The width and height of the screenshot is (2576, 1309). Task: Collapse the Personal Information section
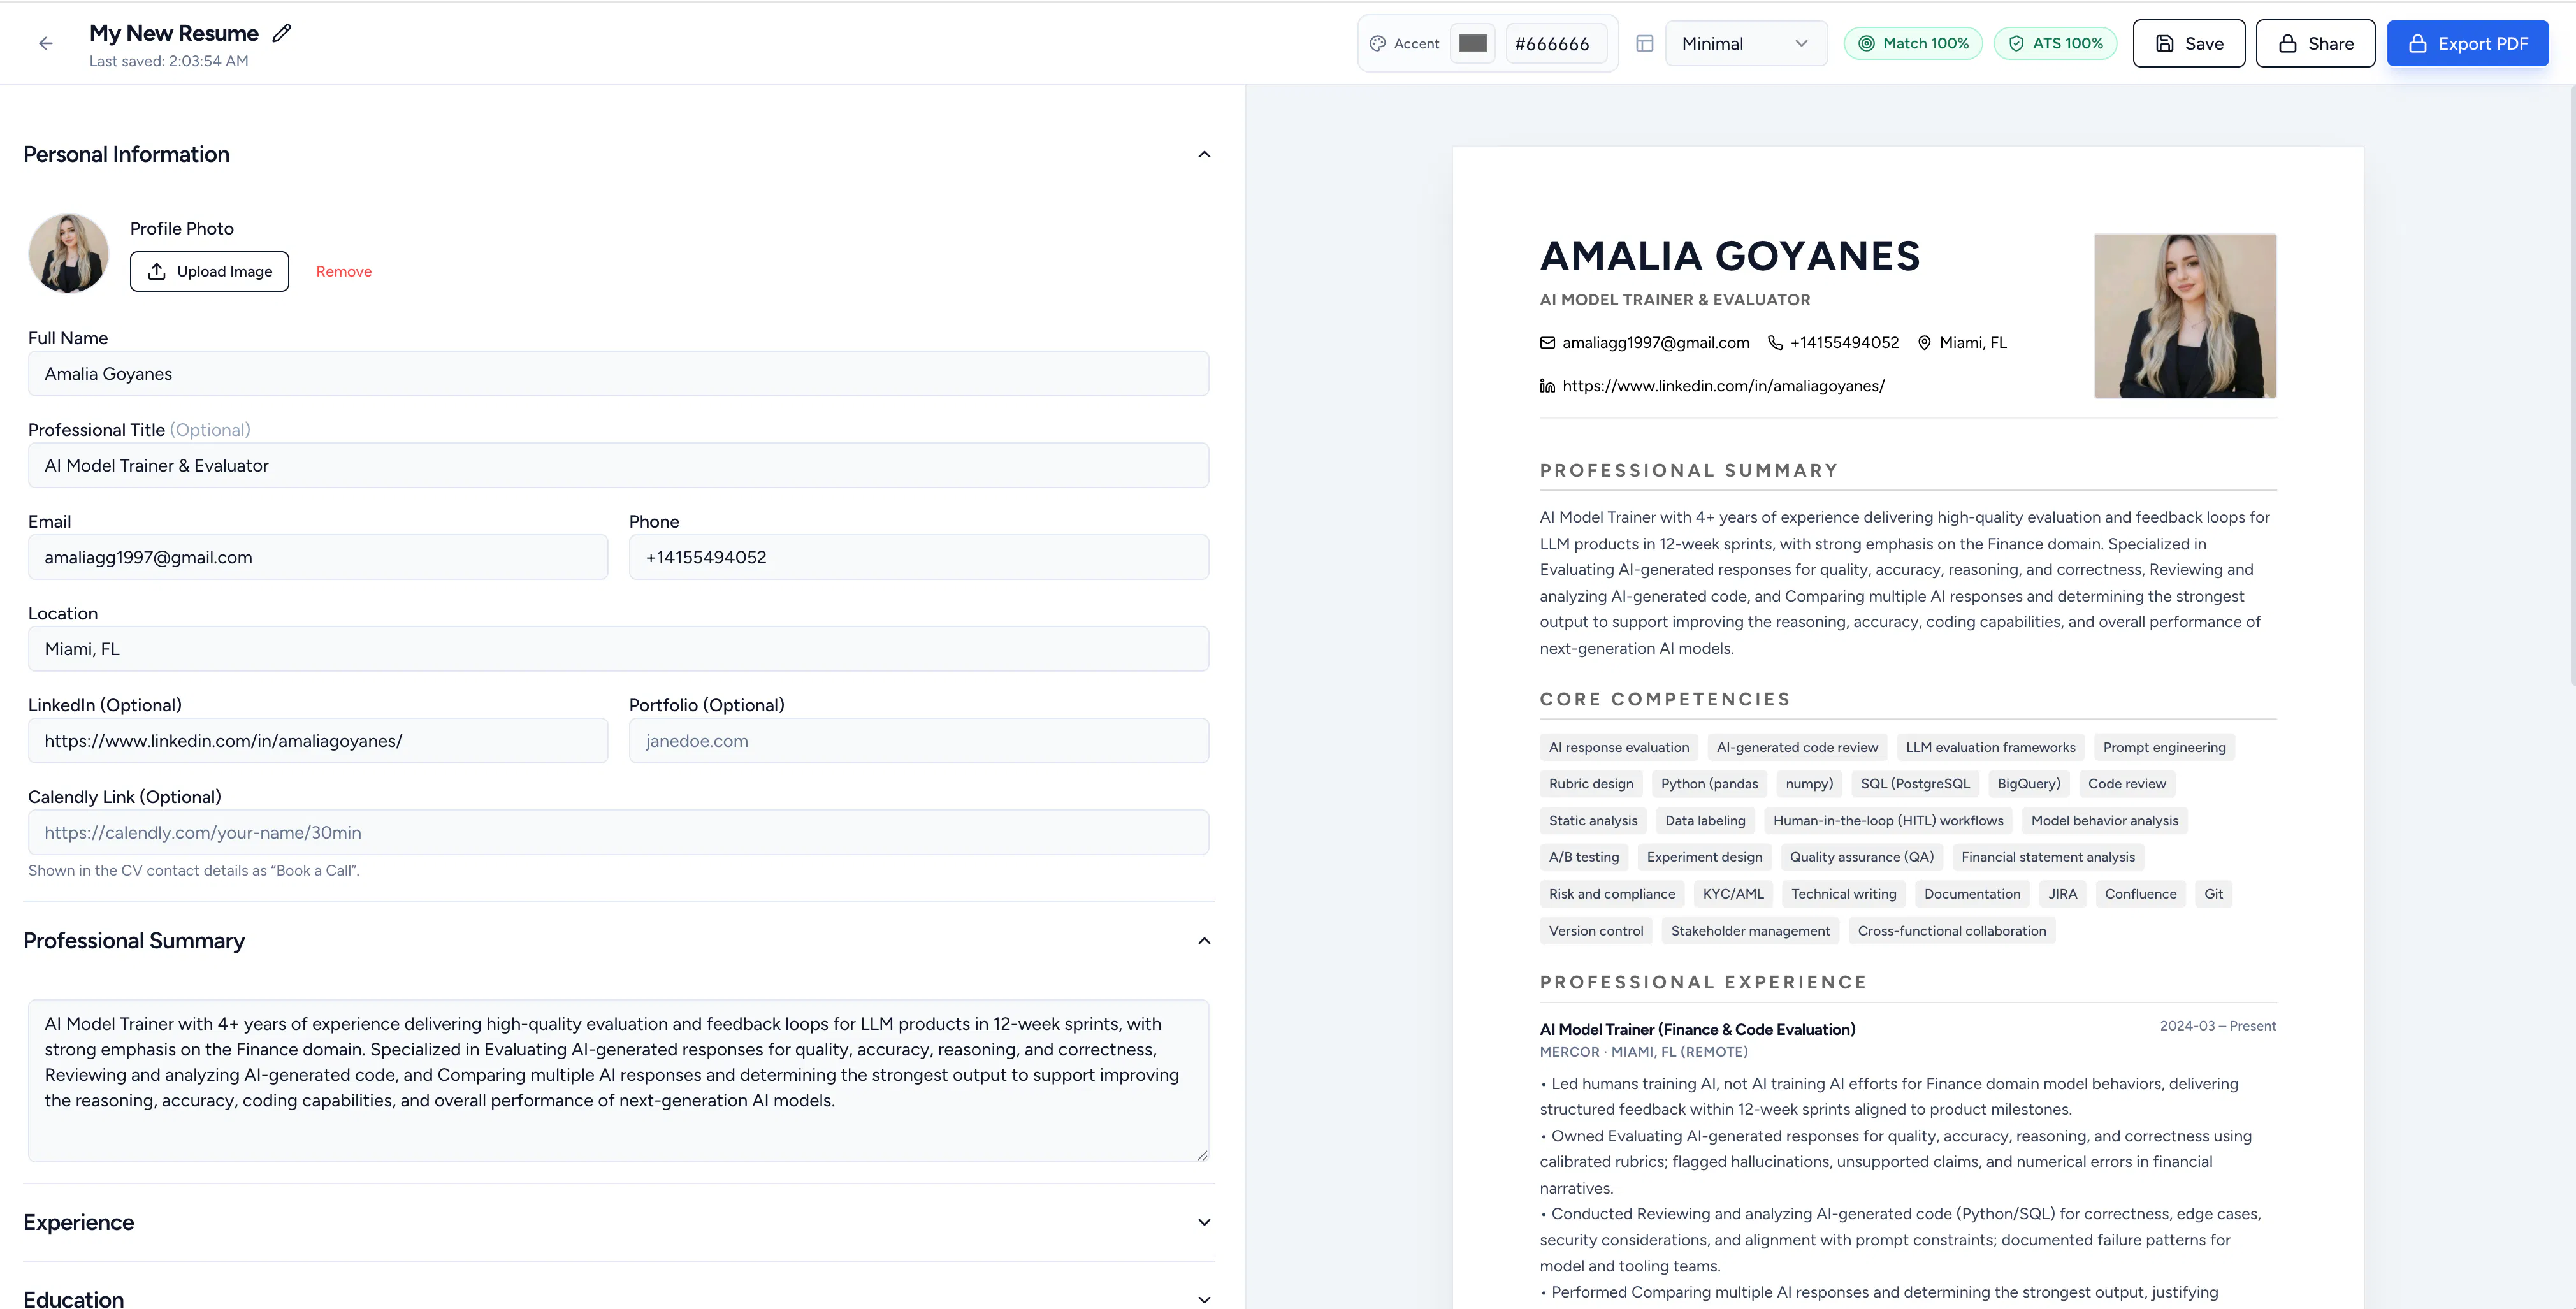(1204, 154)
